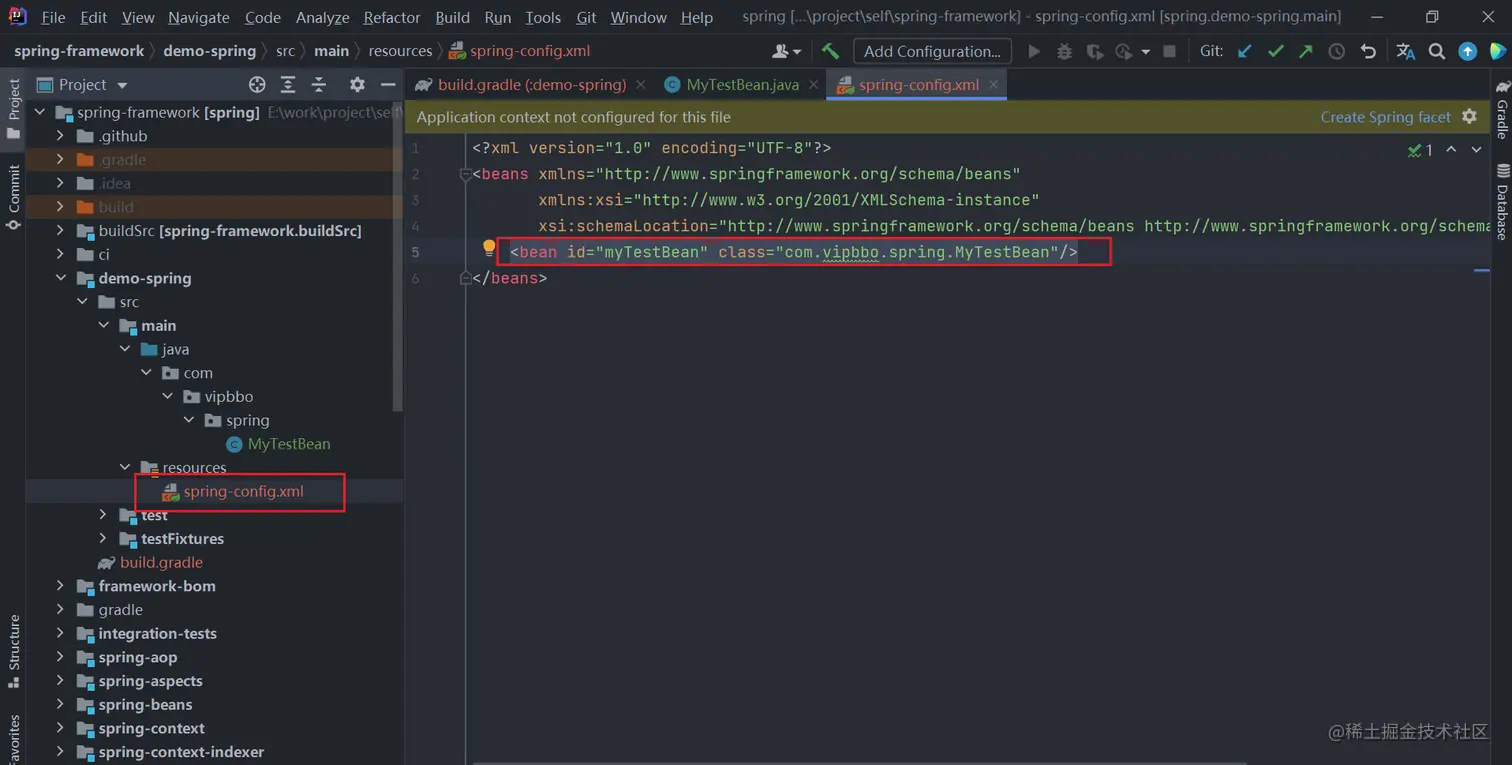Expand the testFixtures folder
Viewport: 1512px width, 765px height.
pos(103,538)
